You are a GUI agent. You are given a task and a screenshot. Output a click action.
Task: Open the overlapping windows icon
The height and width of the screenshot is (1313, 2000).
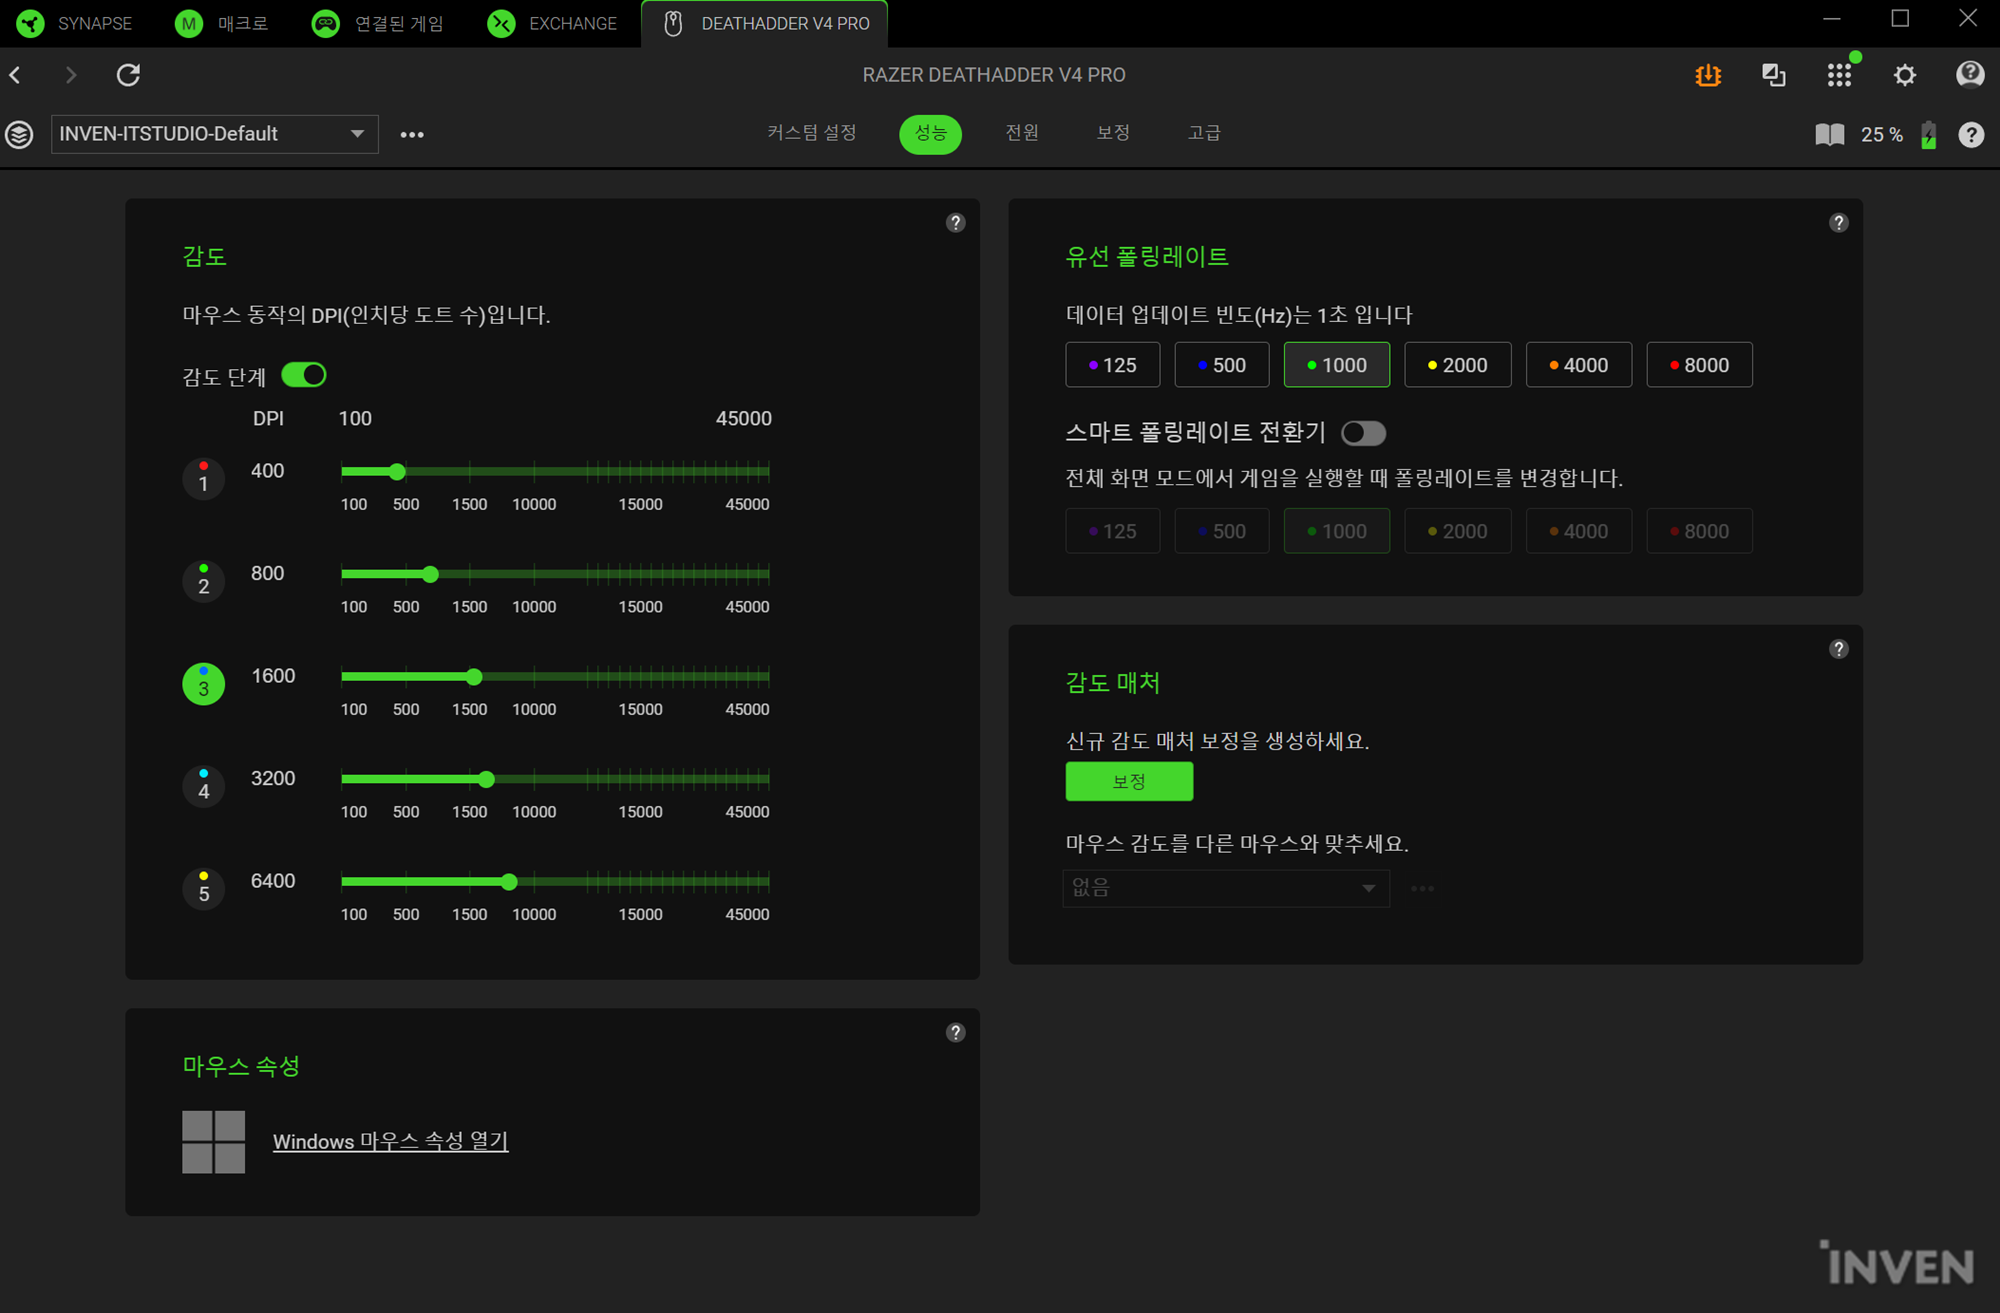(x=1774, y=75)
